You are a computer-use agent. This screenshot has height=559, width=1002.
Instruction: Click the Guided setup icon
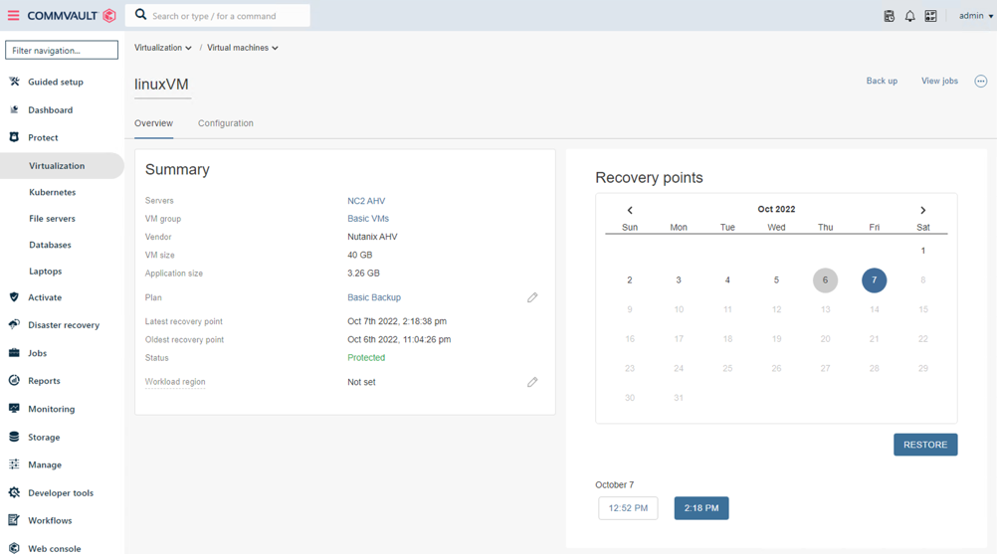[14, 82]
